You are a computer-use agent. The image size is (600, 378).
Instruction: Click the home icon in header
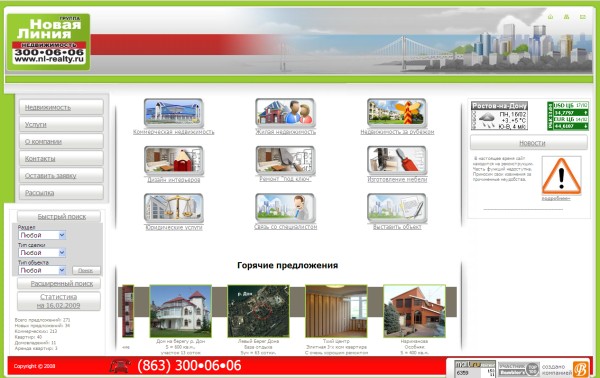550,17
